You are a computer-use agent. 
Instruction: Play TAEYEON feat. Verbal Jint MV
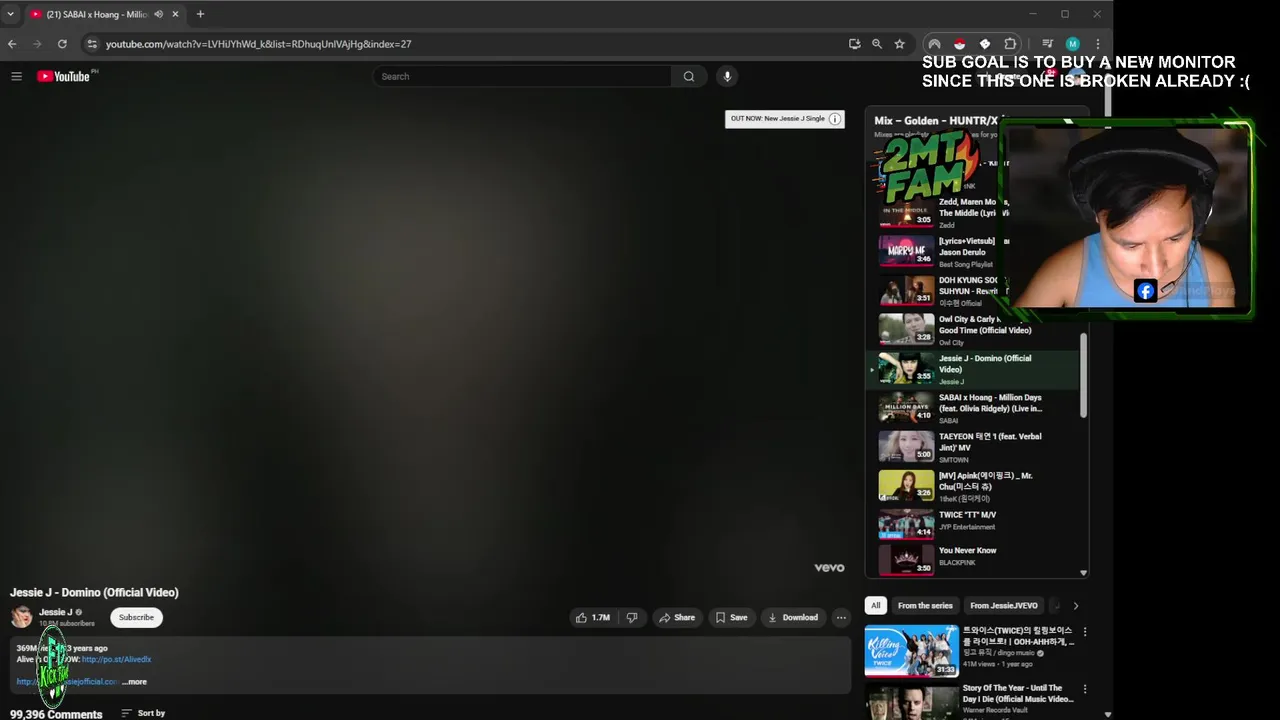point(972,447)
